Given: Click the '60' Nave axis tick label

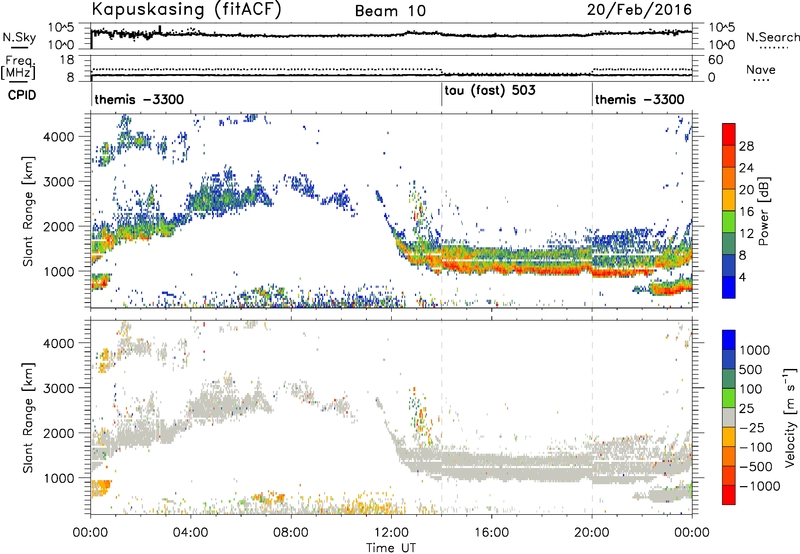Looking at the screenshot, I should 716,60.
